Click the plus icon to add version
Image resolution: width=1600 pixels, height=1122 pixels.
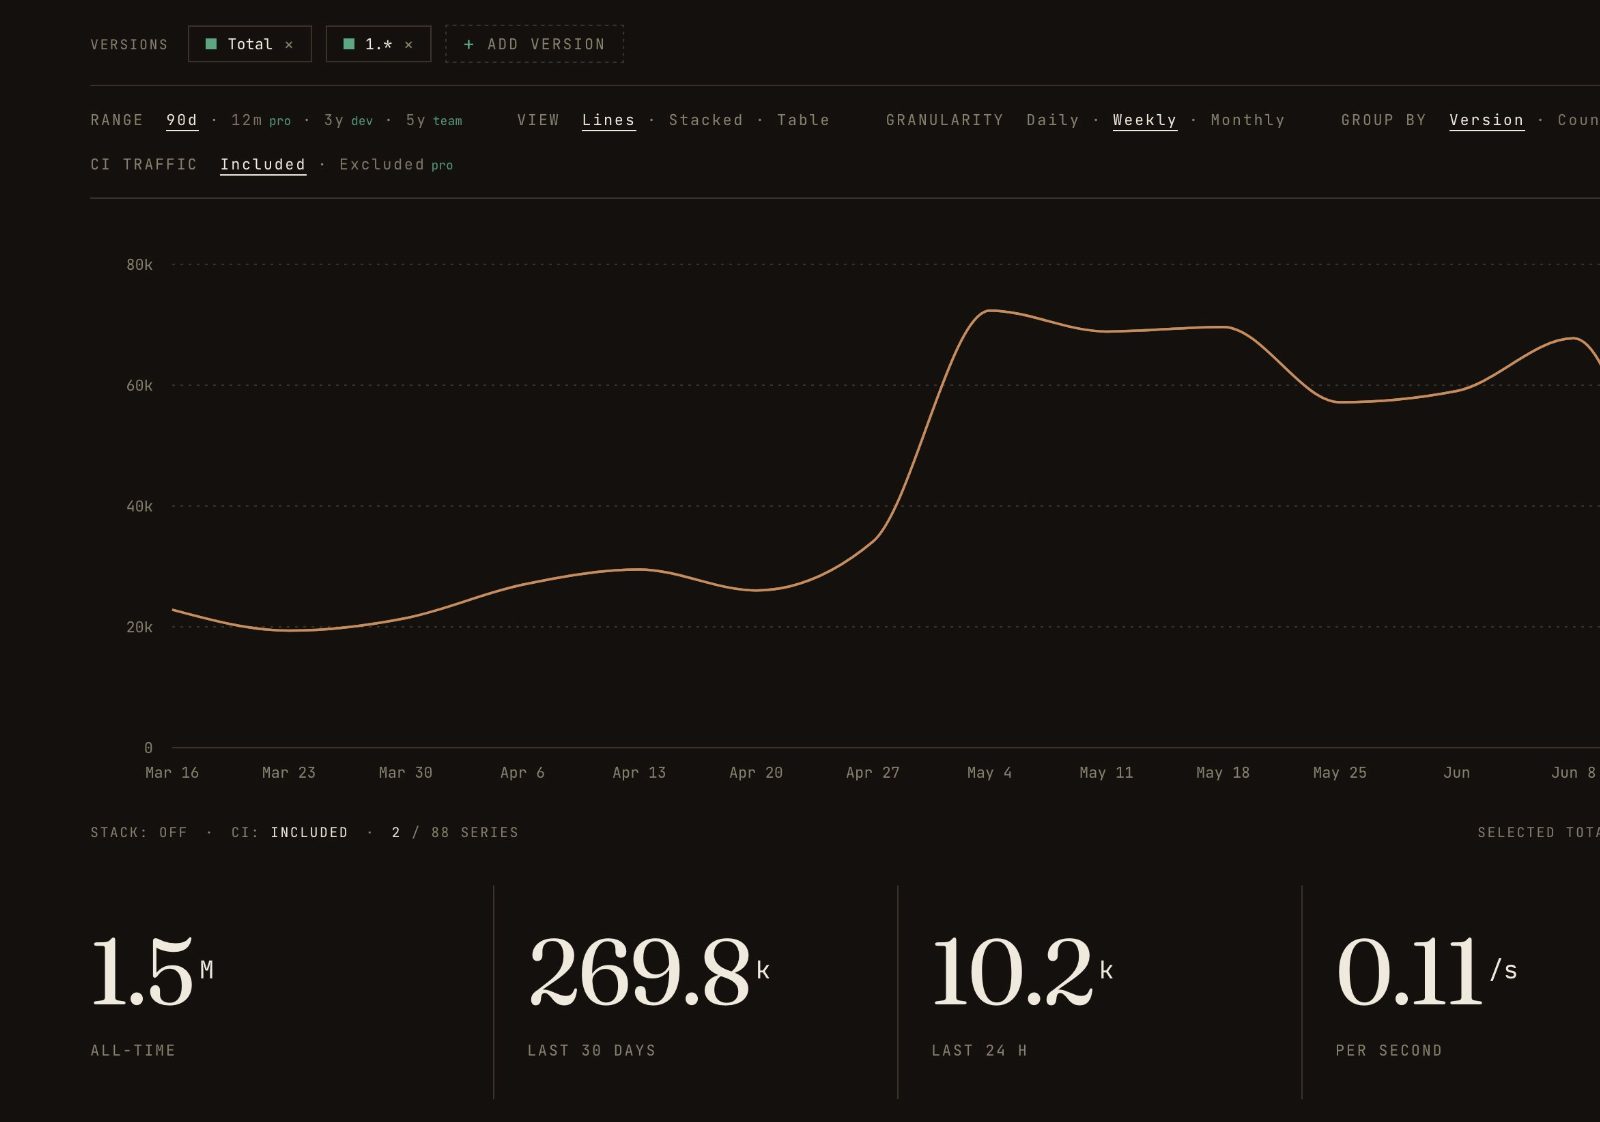click(468, 44)
